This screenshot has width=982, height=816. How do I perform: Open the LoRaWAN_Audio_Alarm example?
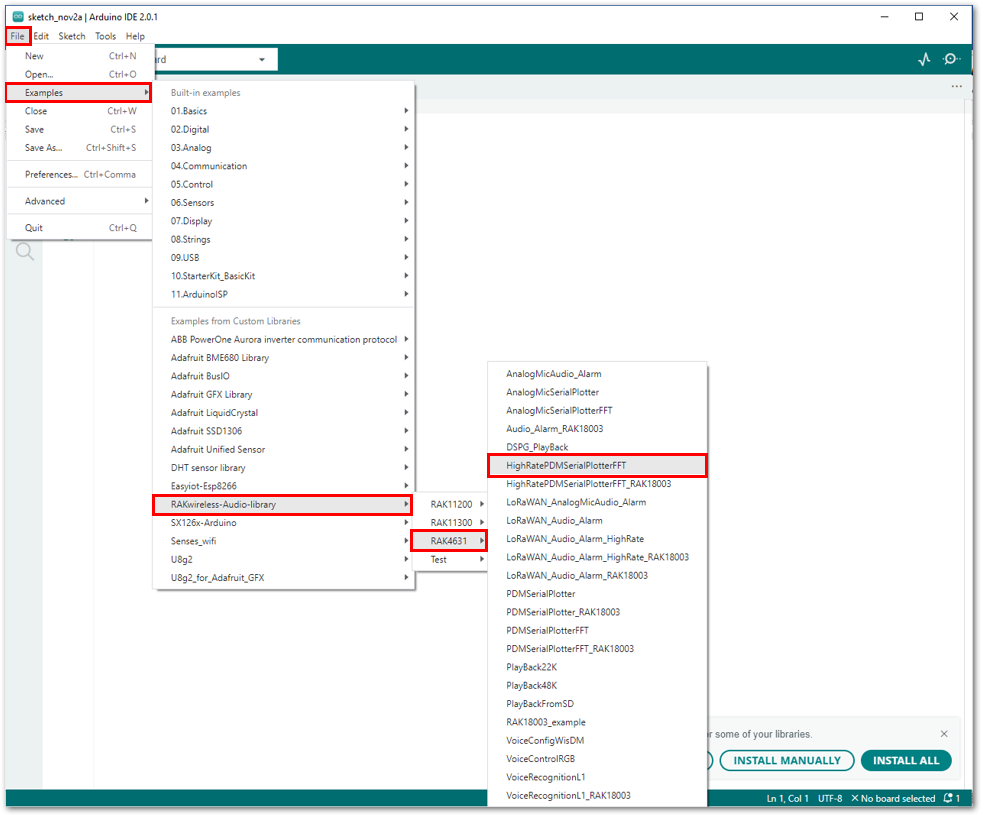click(x=597, y=520)
